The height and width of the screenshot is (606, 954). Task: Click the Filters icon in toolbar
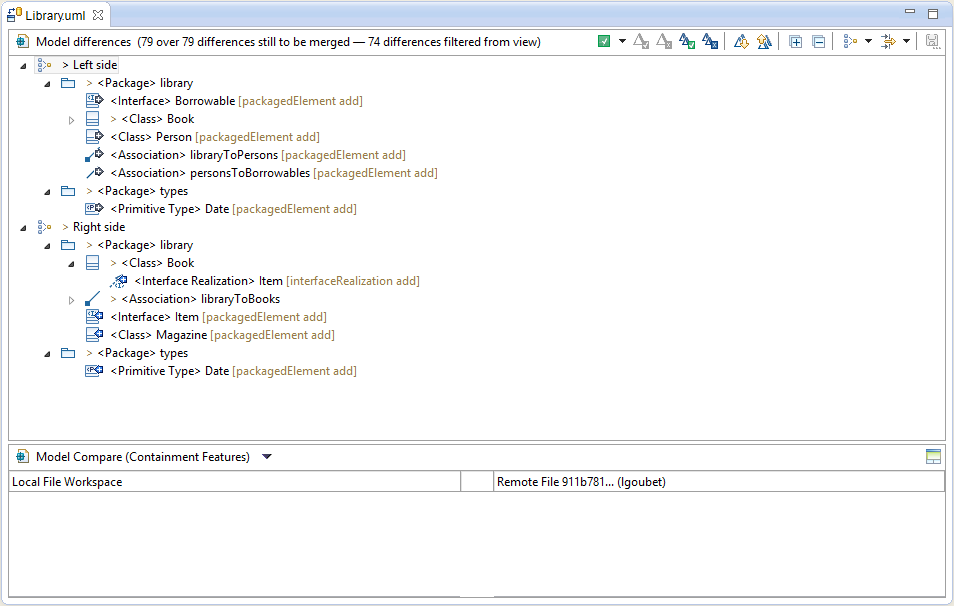887,42
